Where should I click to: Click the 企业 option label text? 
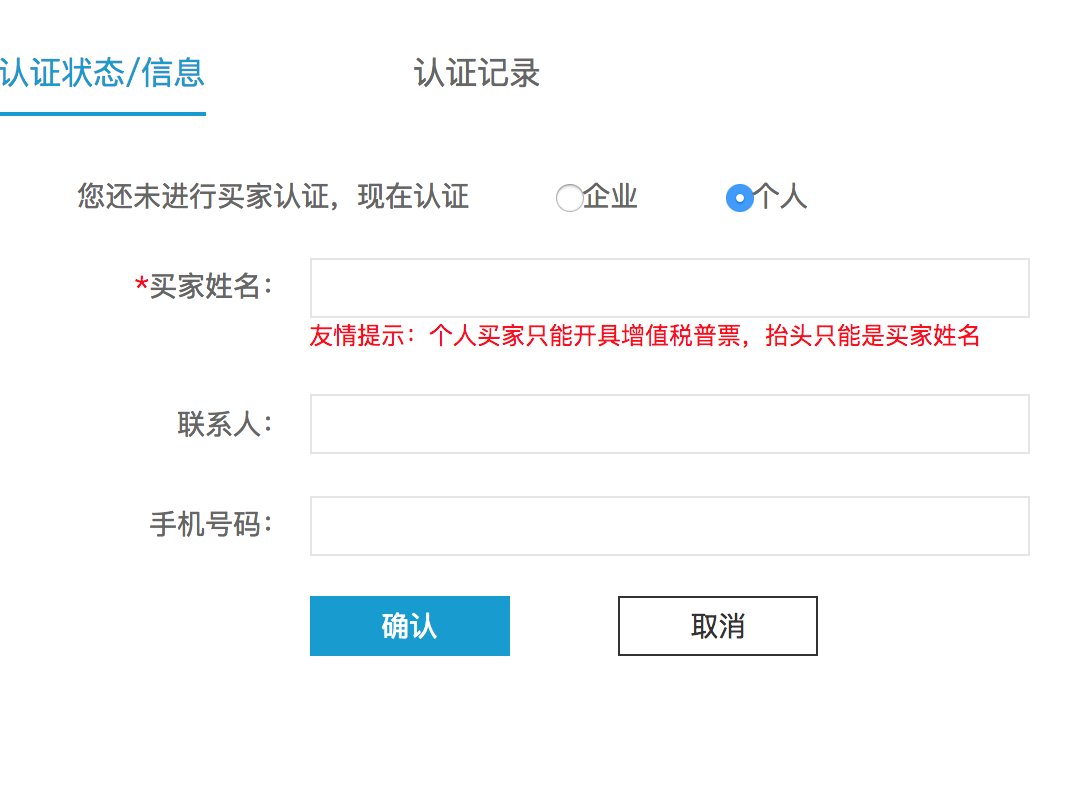610,197
